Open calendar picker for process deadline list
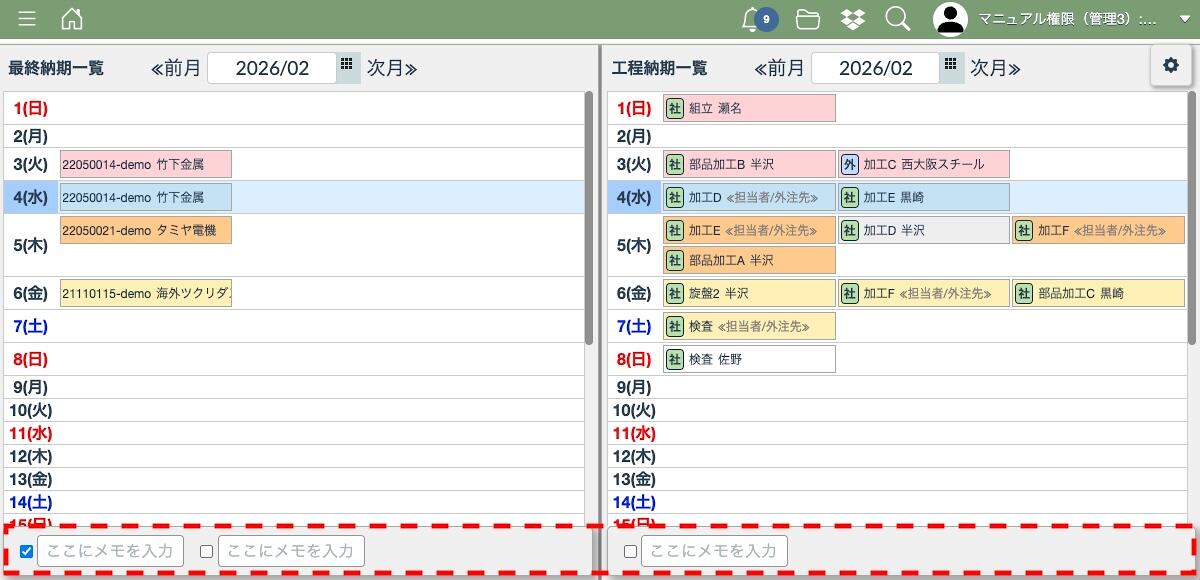 pos(951,66)
